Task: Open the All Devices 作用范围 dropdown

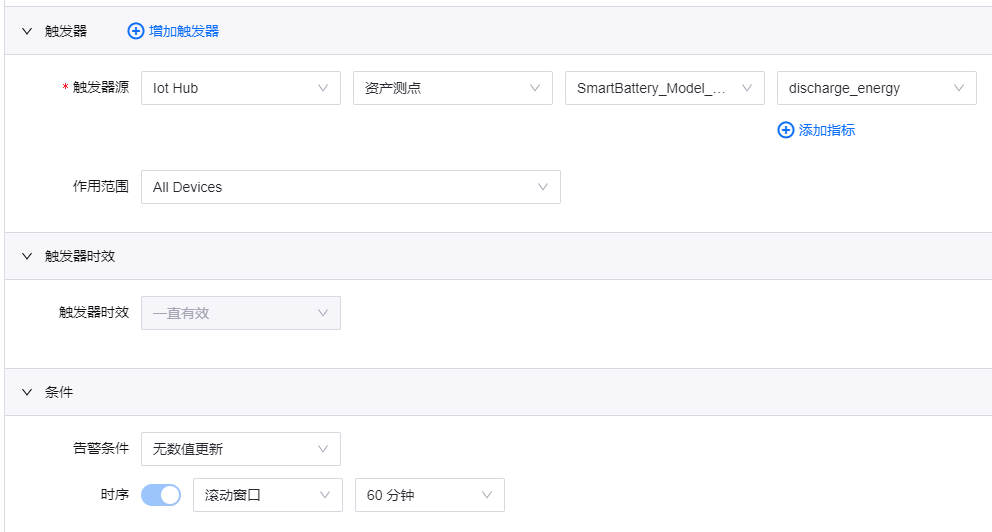Action: [350, 187]
